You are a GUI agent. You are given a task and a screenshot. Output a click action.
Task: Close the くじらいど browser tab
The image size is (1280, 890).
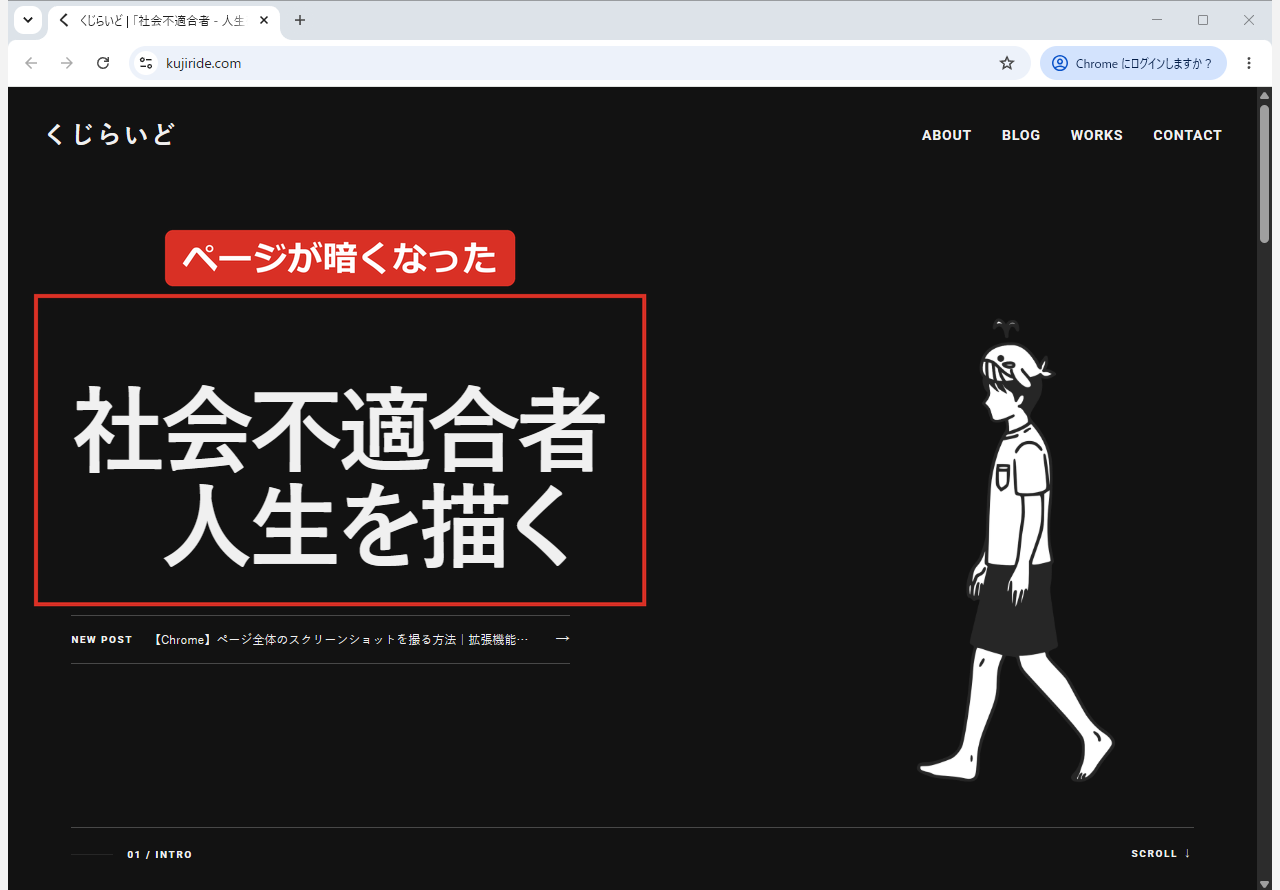click(x=264, y=20)
